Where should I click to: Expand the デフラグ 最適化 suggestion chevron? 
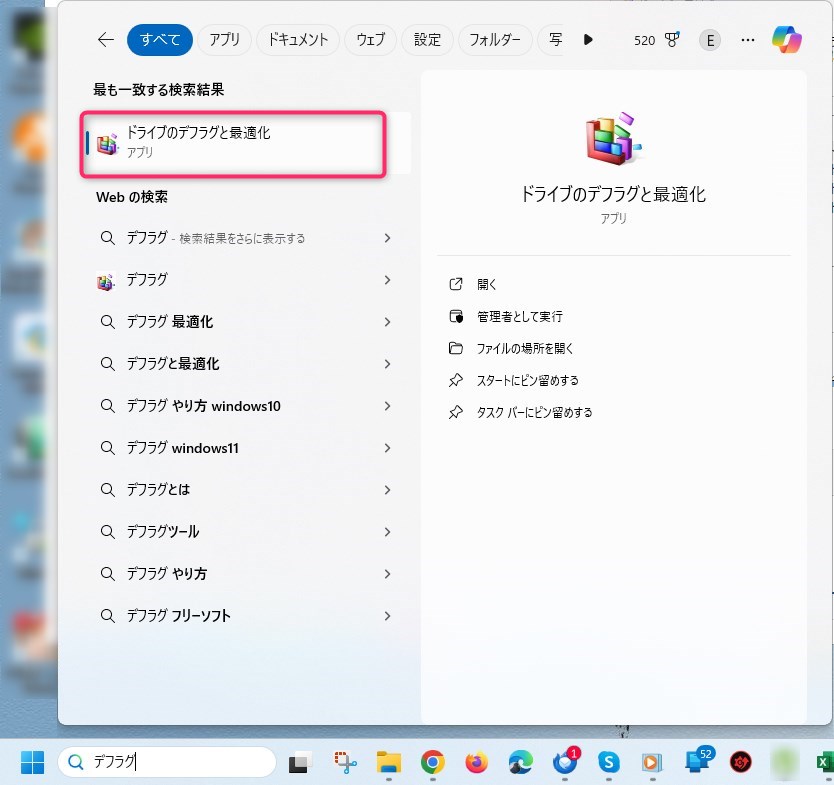[x=387, y=322]
